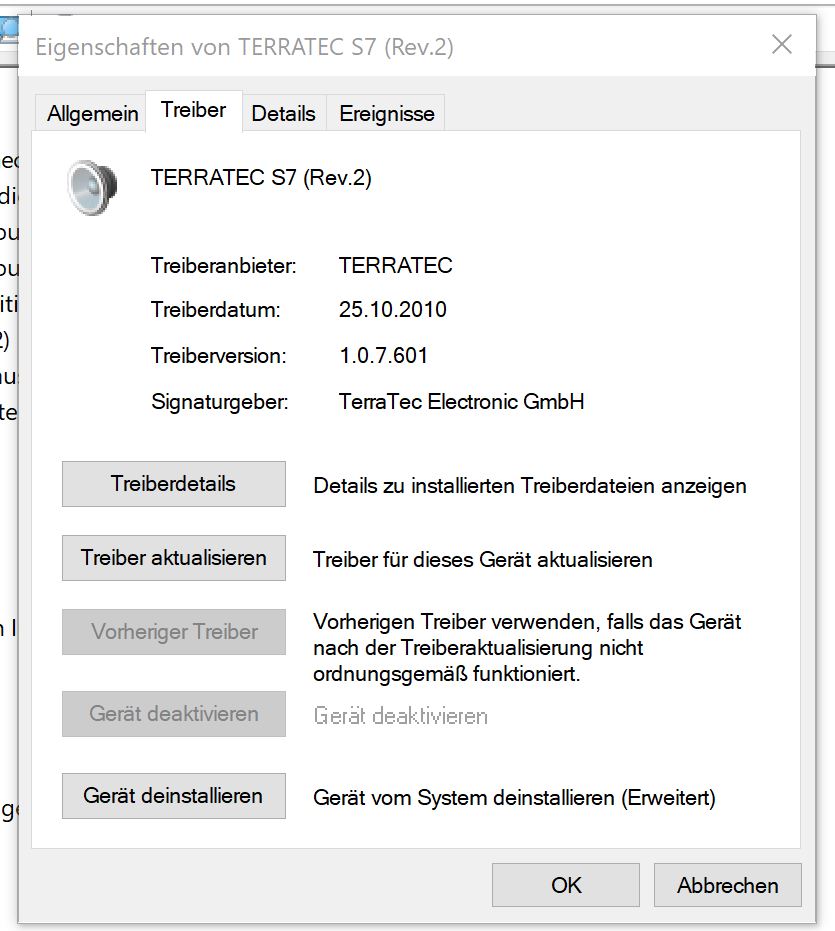Image resolution: width=835 pixels, height=931 pixels.
Task: Go to the Ereignisse tab
Action: [x=387, y=114]
